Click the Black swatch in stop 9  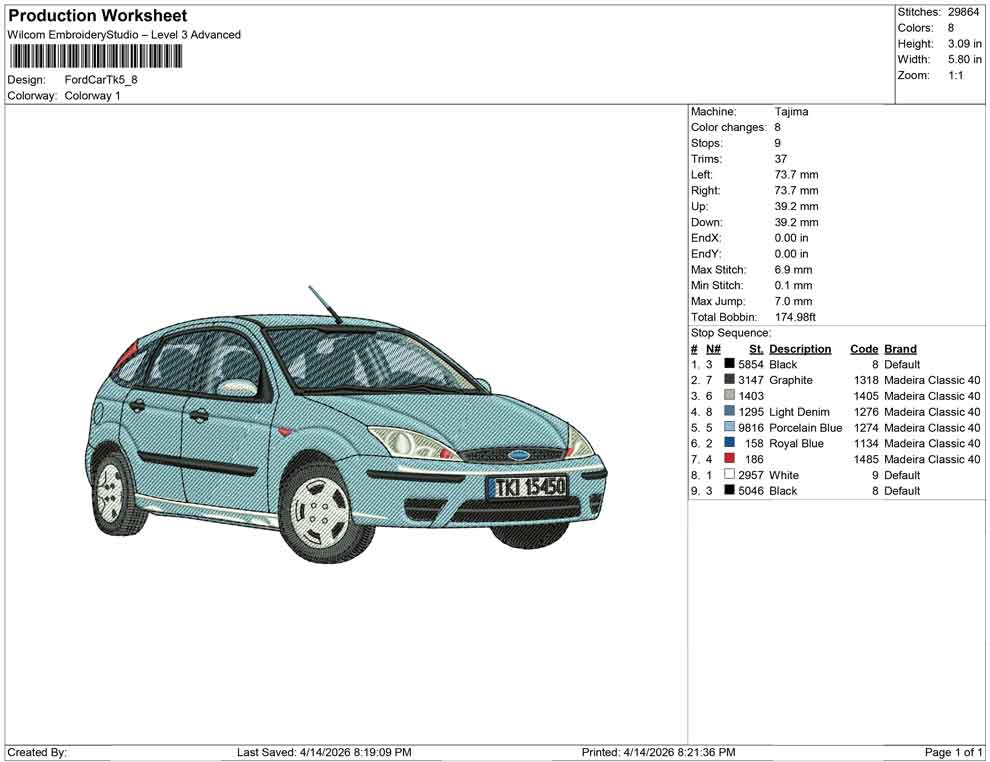pyautogui.click(x=729, y=490)
